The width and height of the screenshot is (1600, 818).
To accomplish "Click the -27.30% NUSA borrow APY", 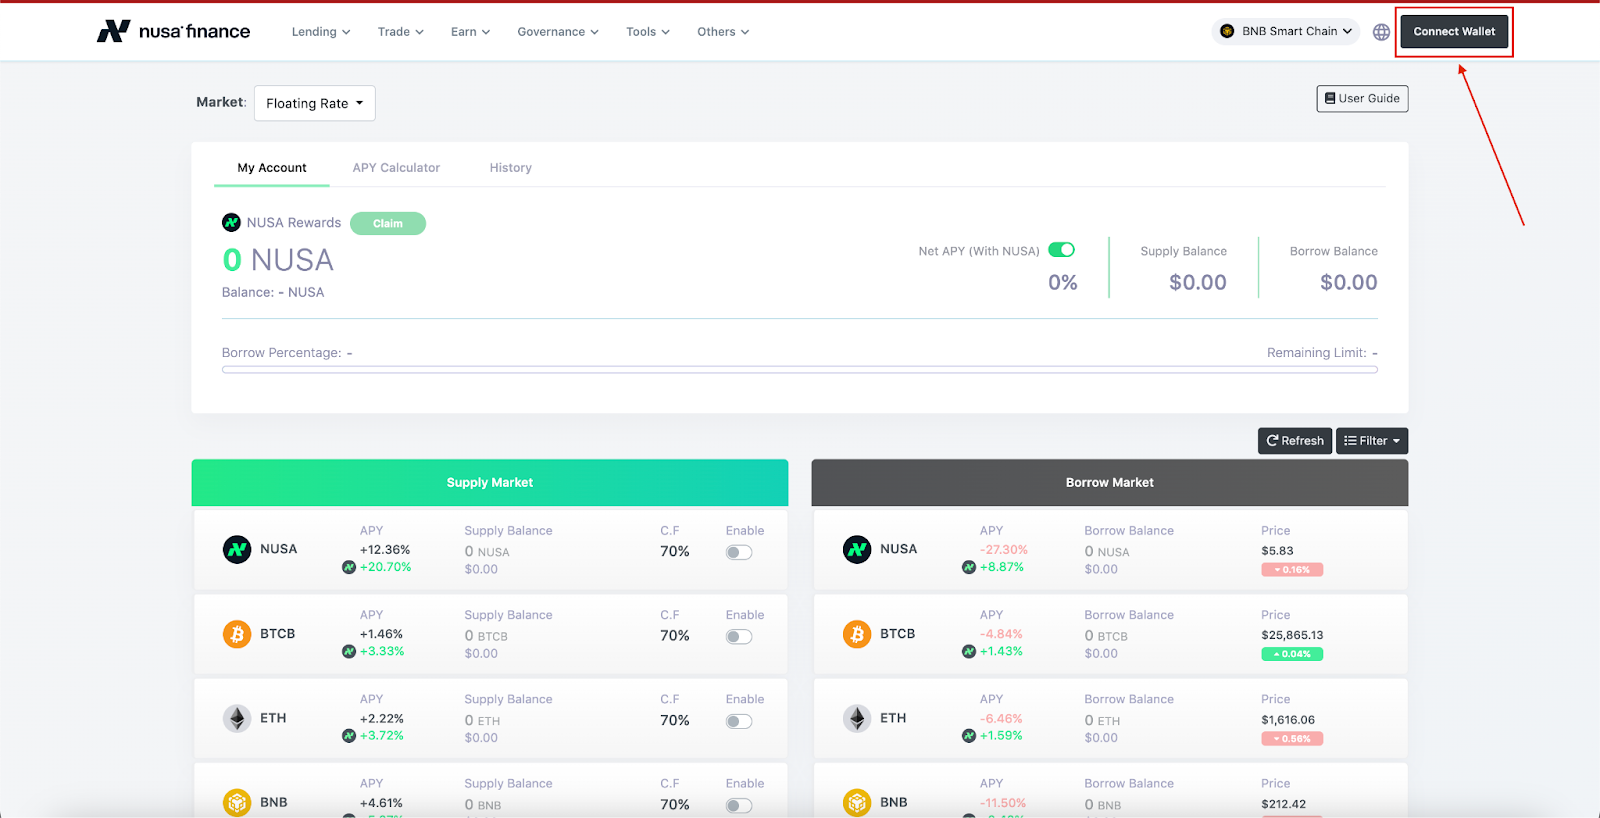I will pos(1004,550).
